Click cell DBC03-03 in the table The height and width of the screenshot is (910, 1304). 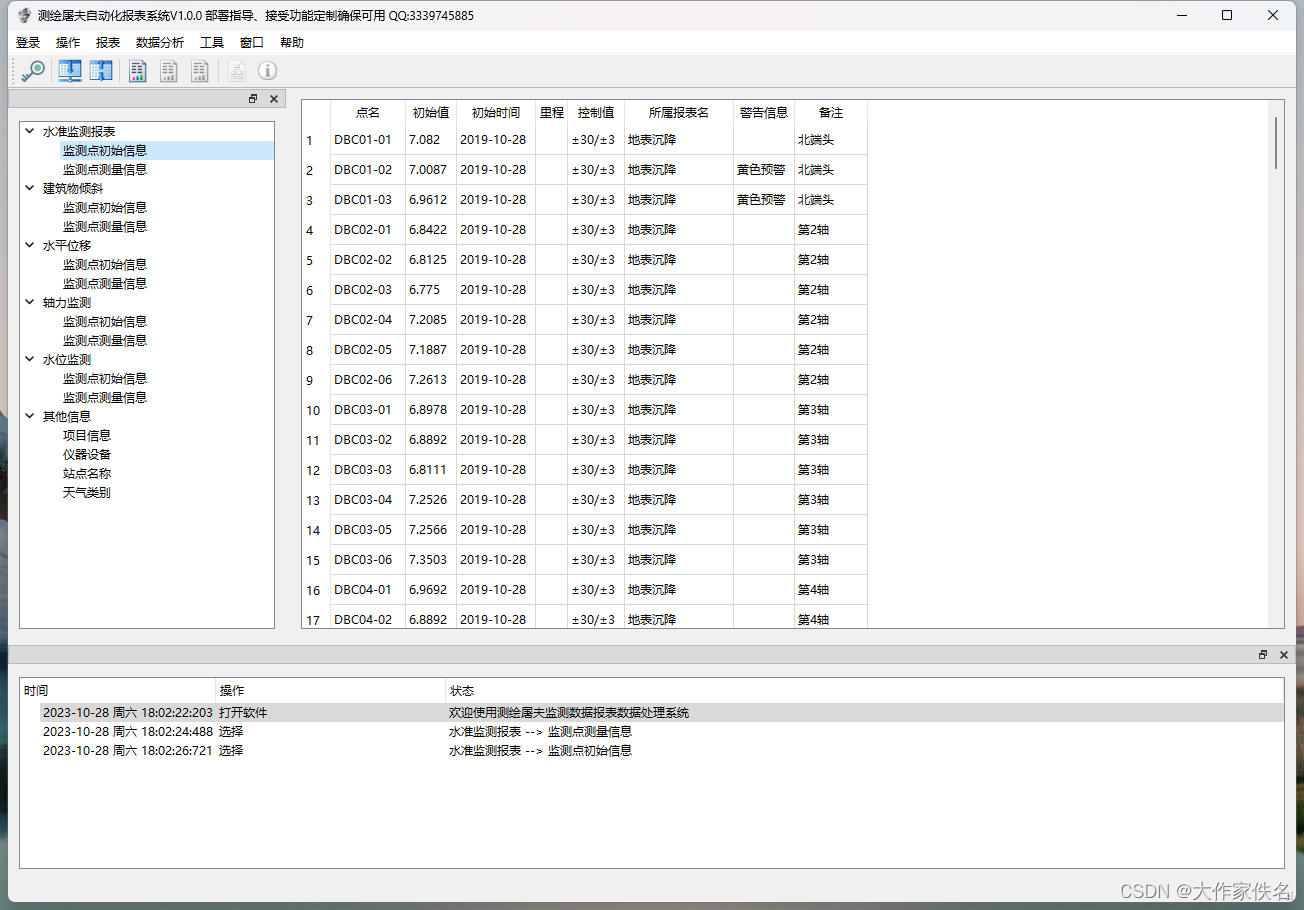[368, 470]
